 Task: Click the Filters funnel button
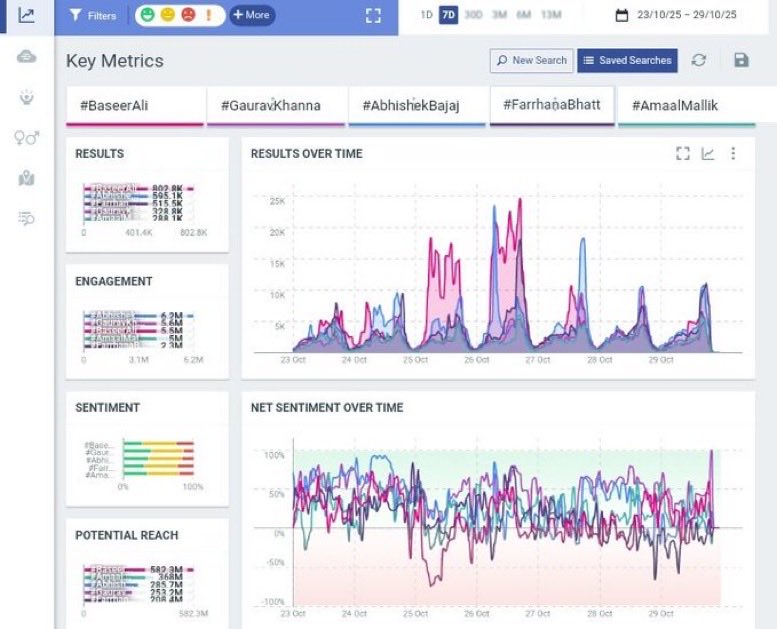coord(93,15)
